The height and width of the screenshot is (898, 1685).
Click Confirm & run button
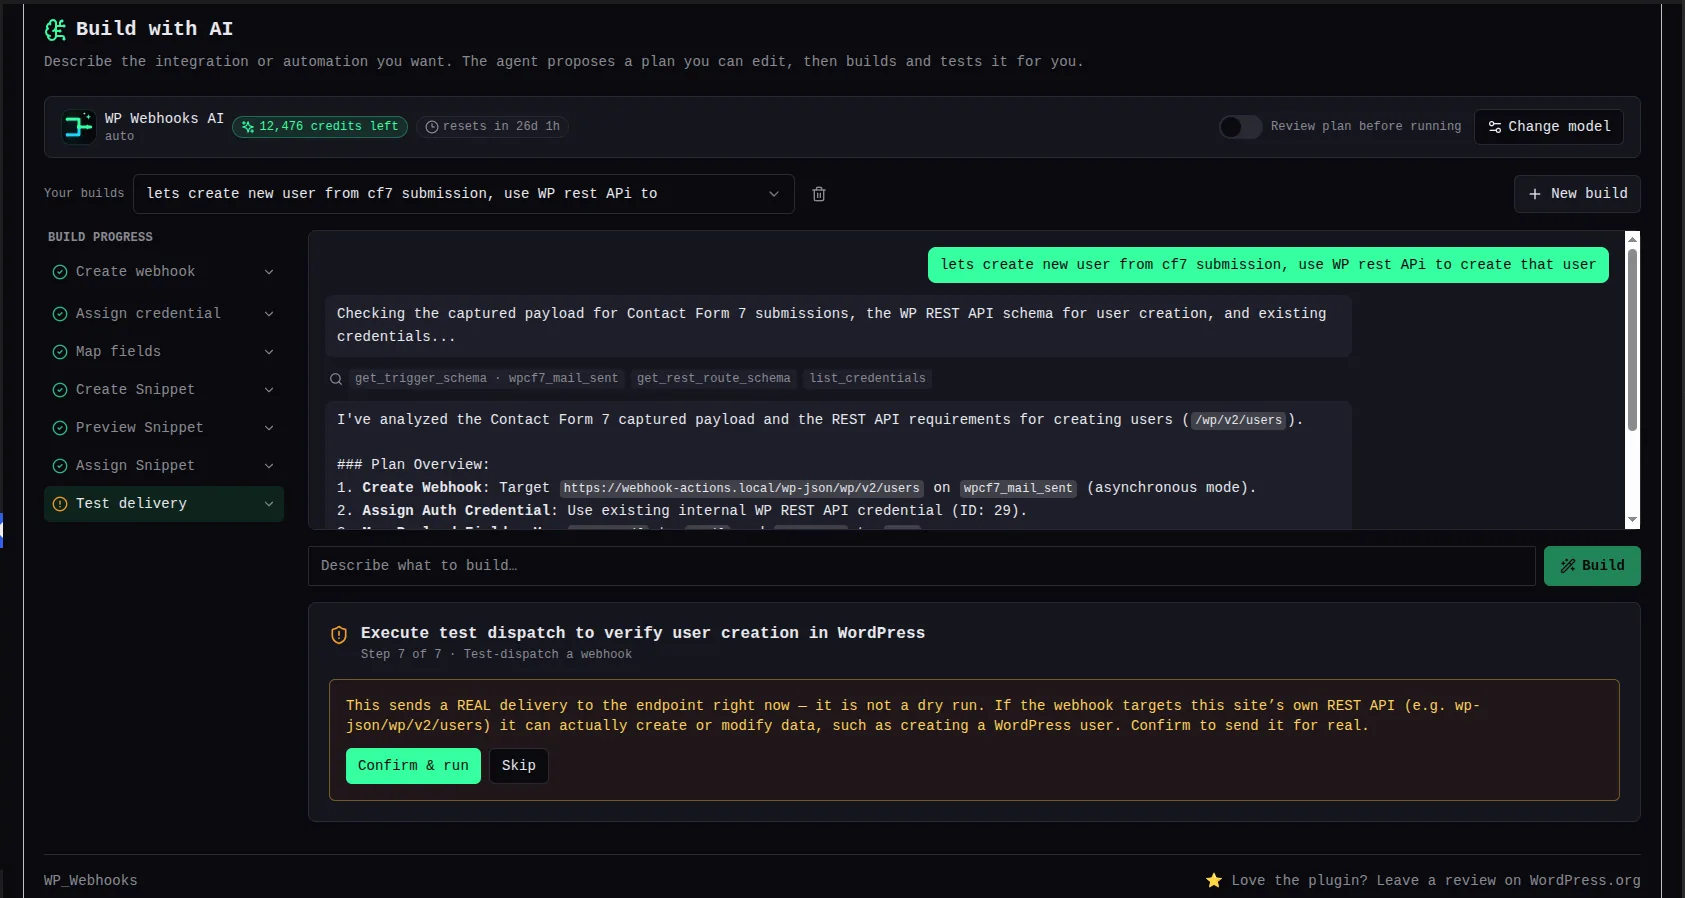pos(413,766)
